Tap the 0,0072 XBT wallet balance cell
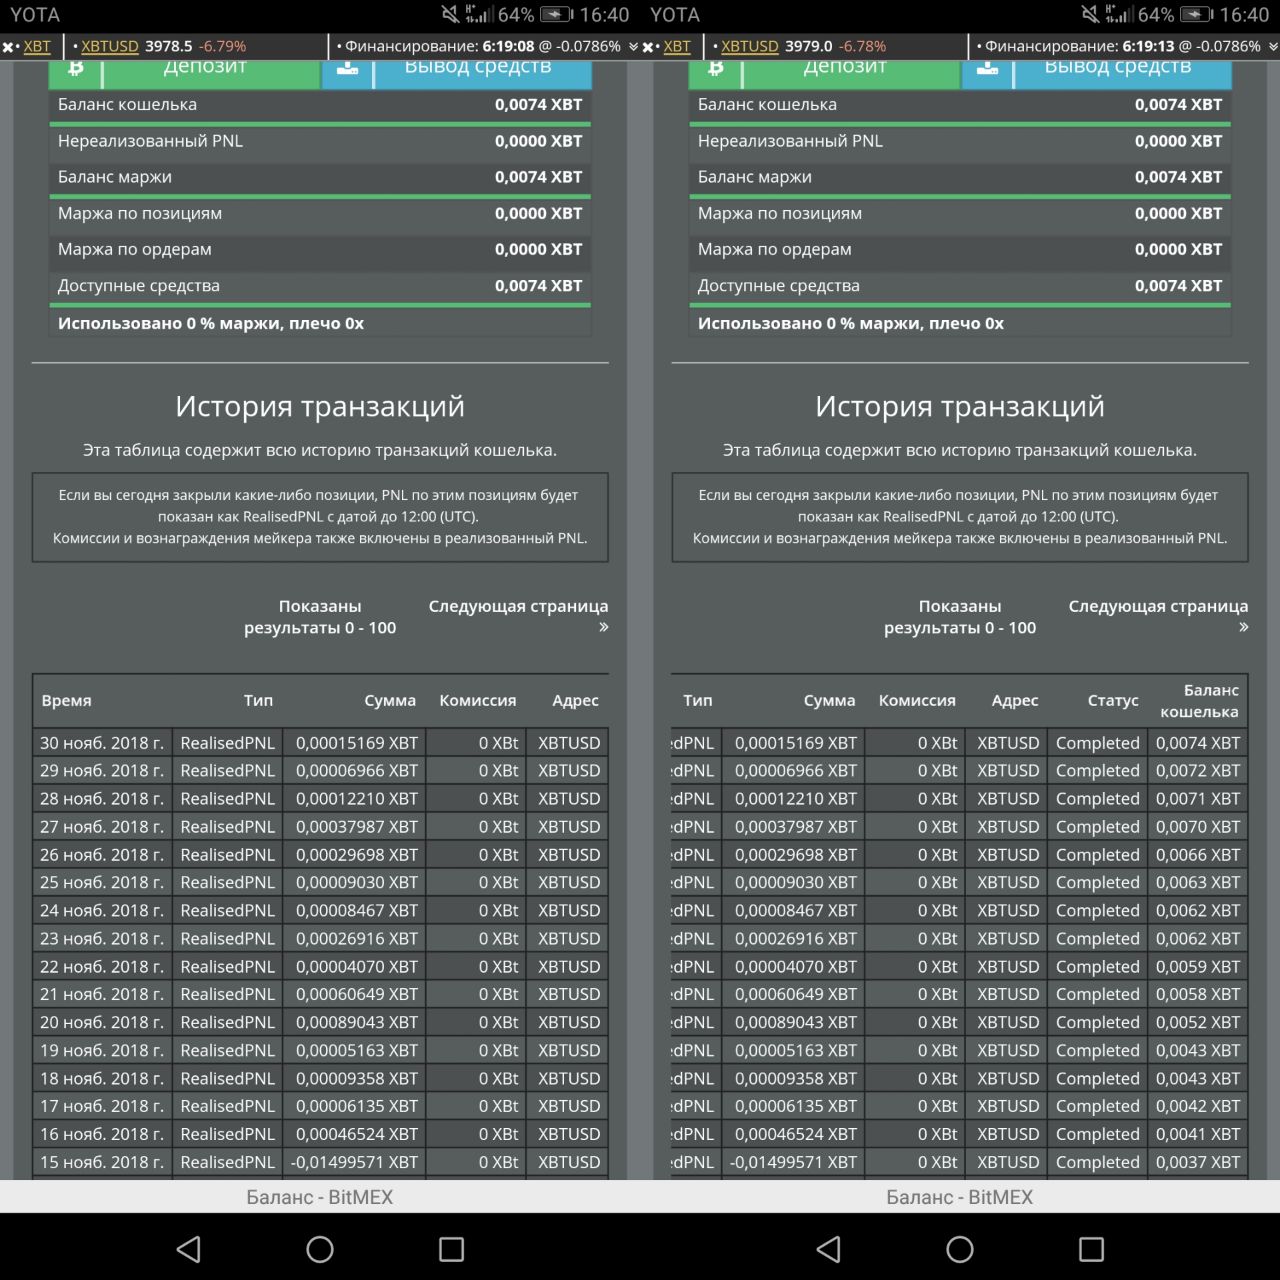The height and width of the screenshot is (1280, 1280). [x=1198, y=771]
